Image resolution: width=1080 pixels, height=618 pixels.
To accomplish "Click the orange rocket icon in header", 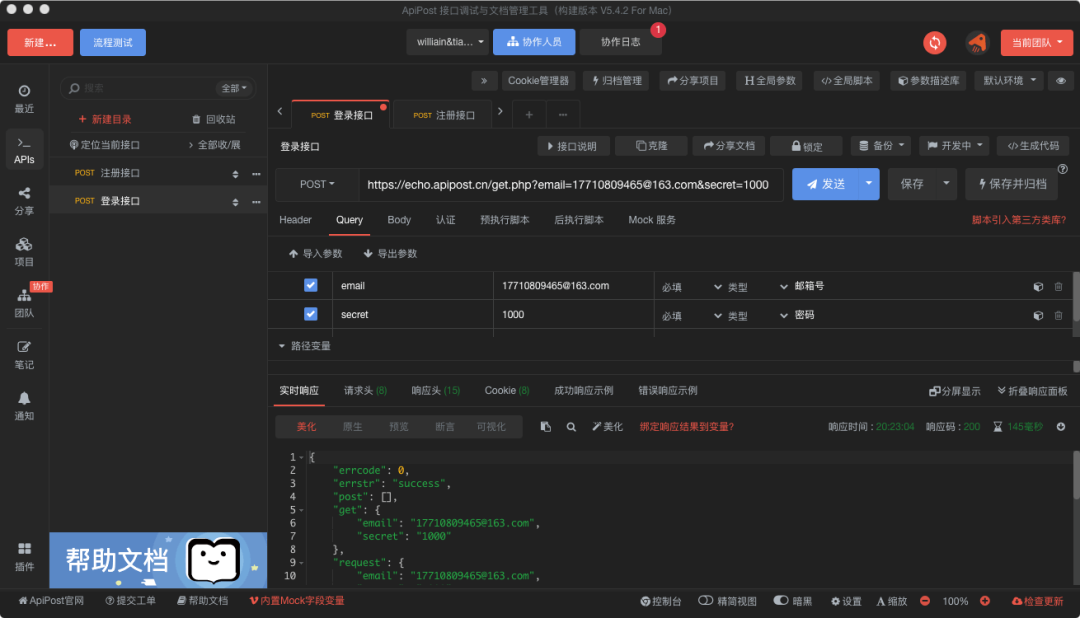I will point(977,43).
